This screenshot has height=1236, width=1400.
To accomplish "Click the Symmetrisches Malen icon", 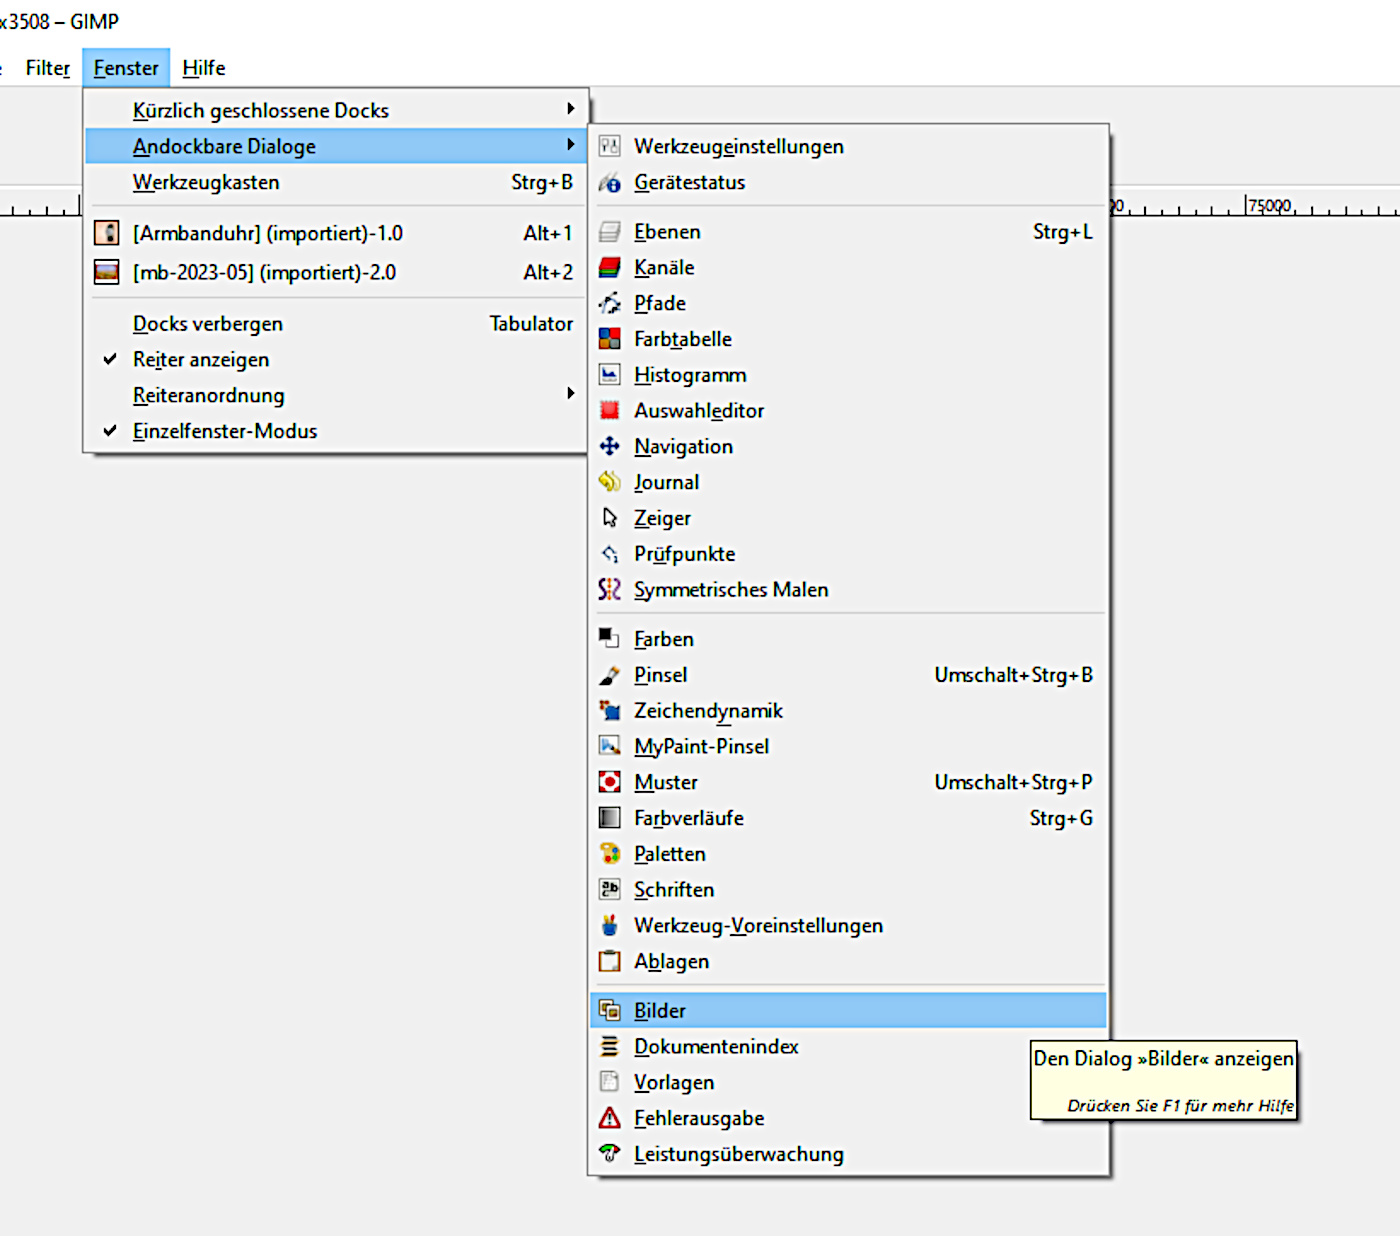I will coord(609,590).
